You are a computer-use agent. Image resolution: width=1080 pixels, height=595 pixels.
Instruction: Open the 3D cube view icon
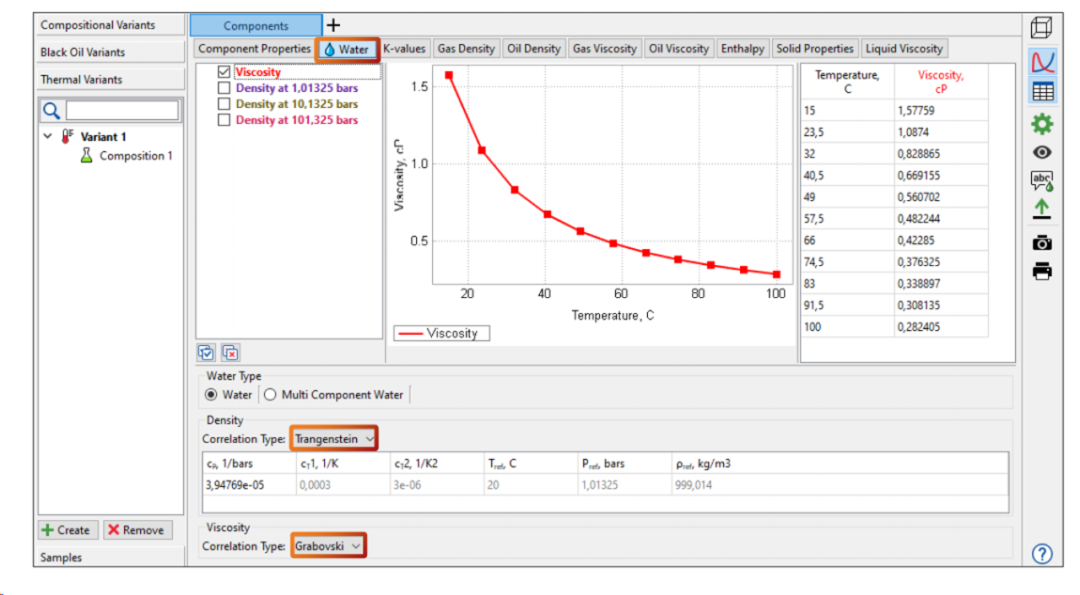pos(1041,28)
